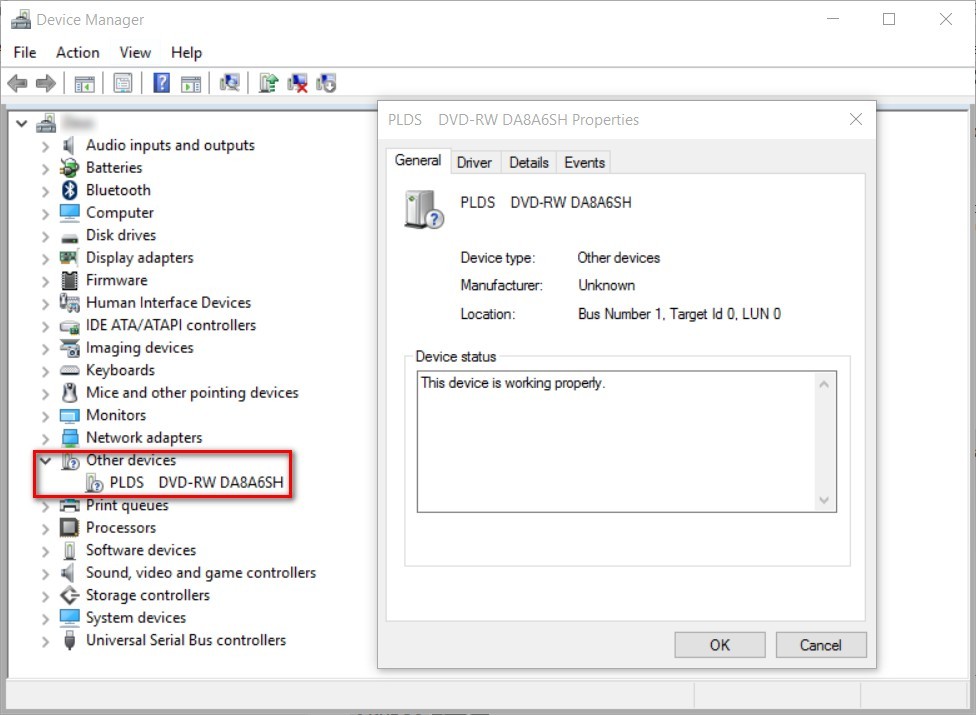
Task: Open the blue Help toolbar icon
Action: tap(161, 83)
